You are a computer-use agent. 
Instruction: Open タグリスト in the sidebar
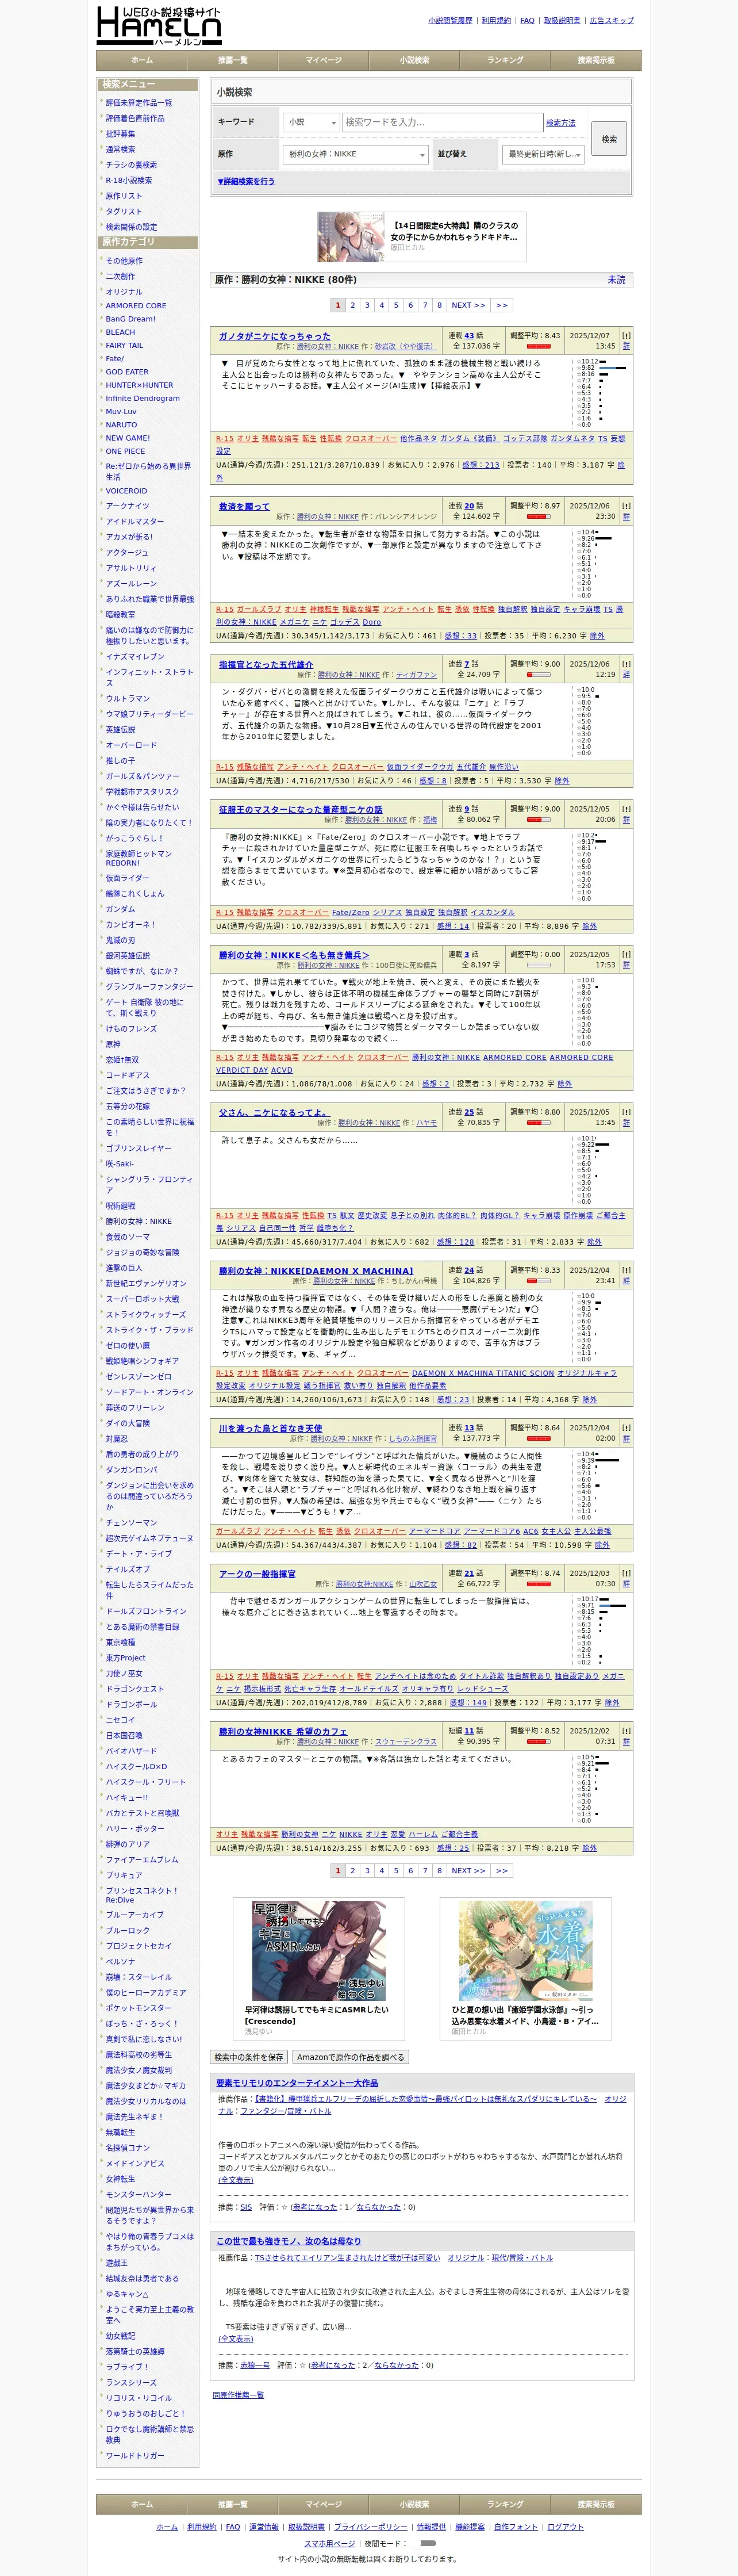tap(124, 212)
